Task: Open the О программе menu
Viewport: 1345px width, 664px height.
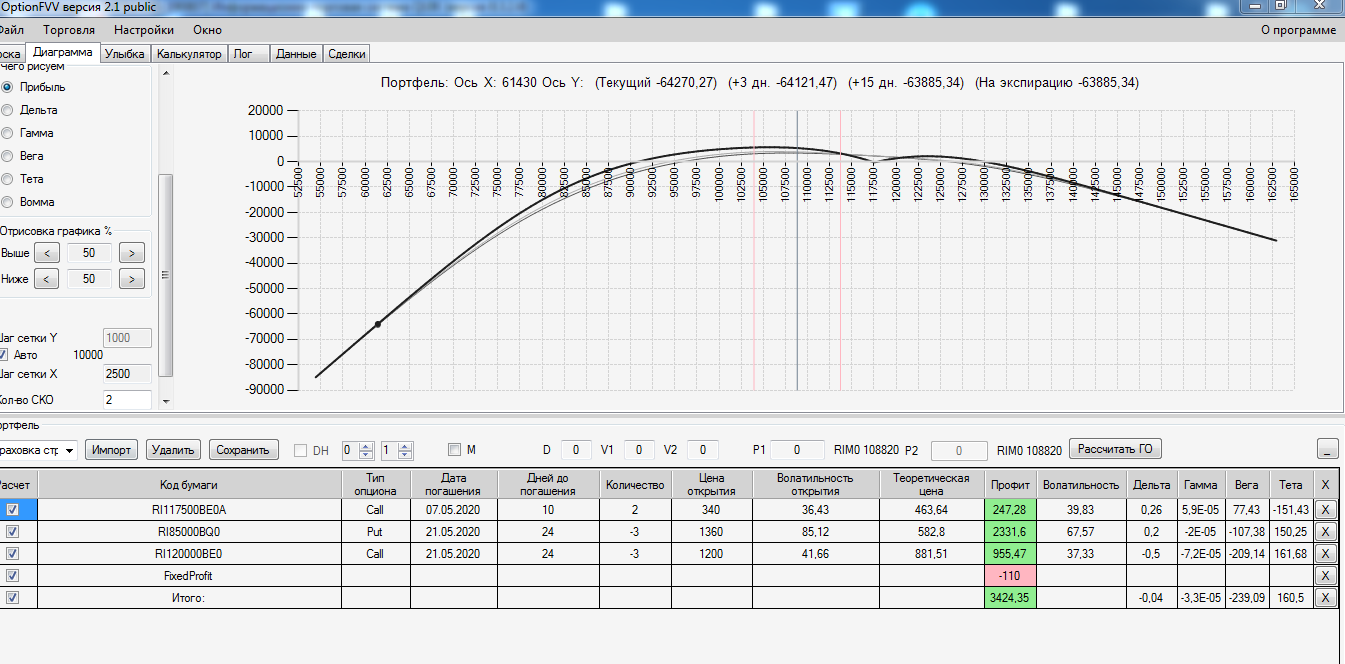Action: (x=1298, y=30)
